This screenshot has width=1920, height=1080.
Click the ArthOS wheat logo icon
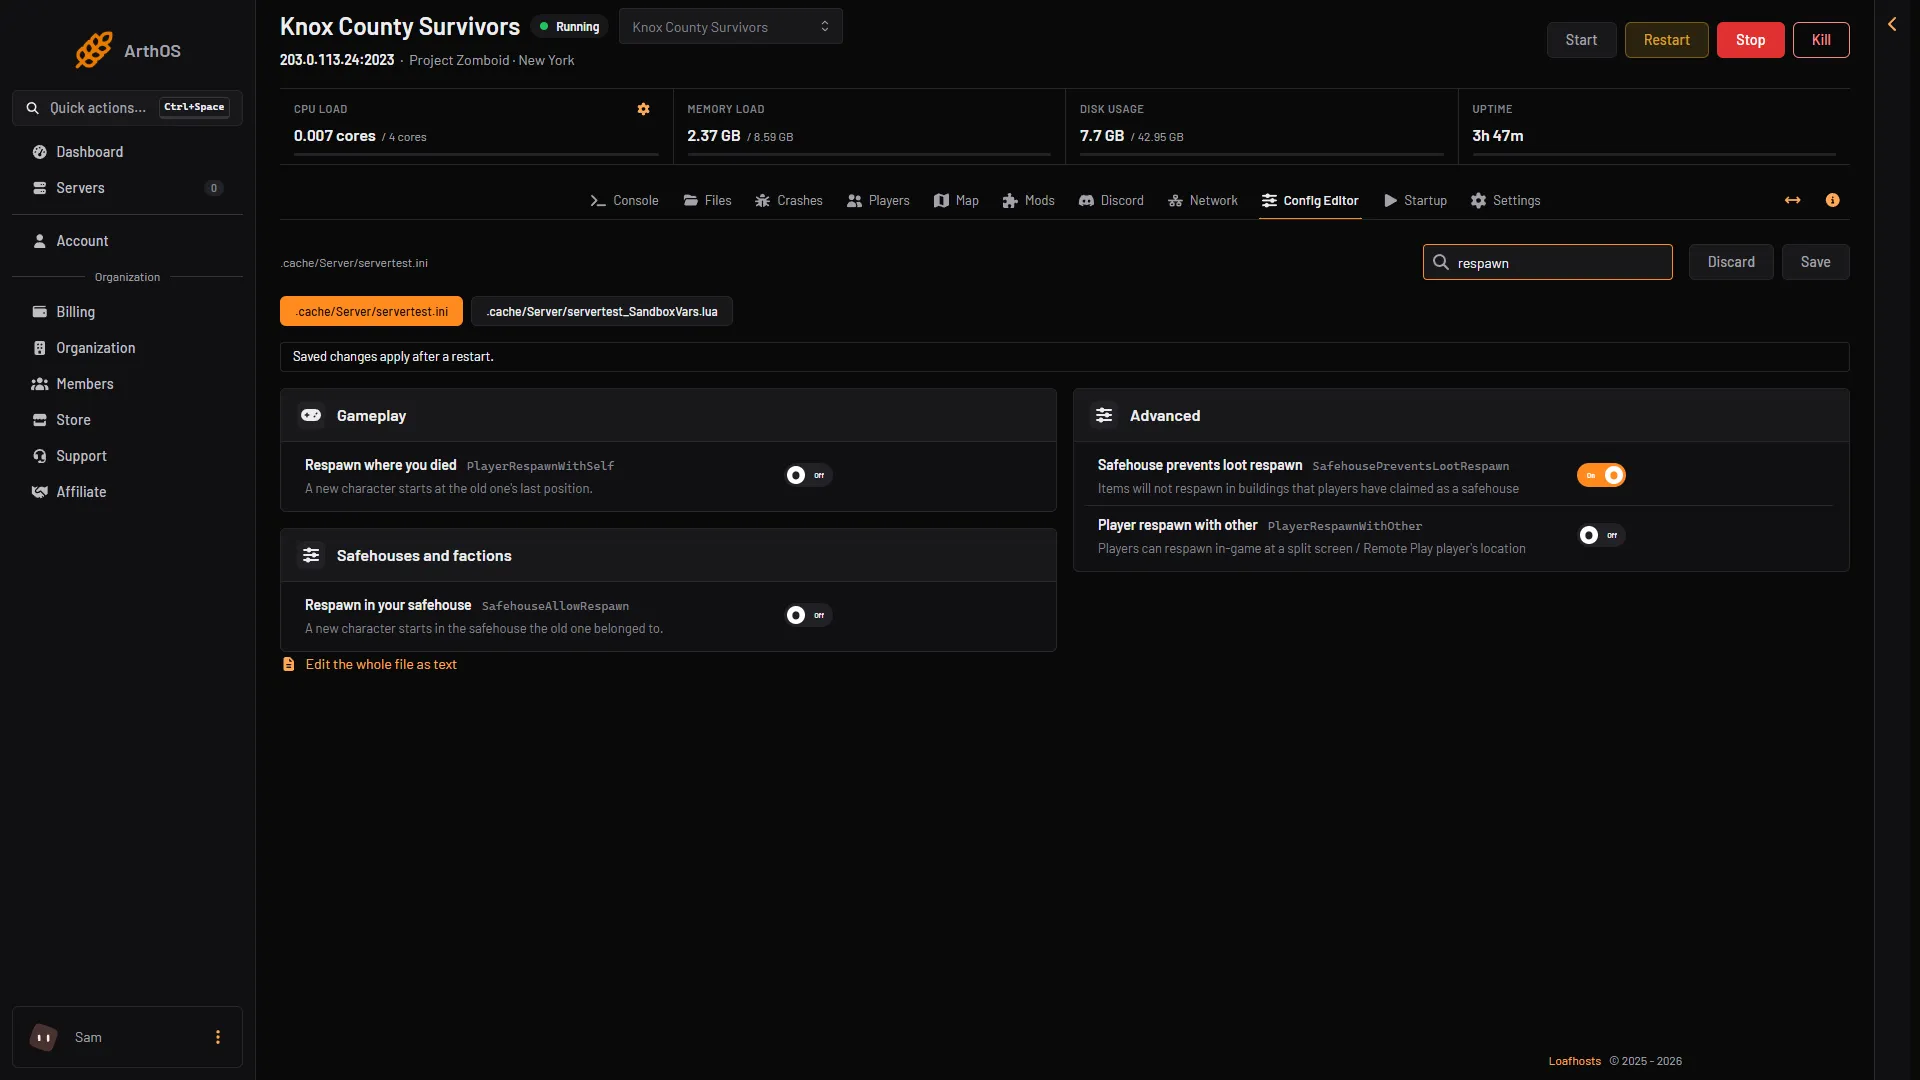tap(94, 50)
